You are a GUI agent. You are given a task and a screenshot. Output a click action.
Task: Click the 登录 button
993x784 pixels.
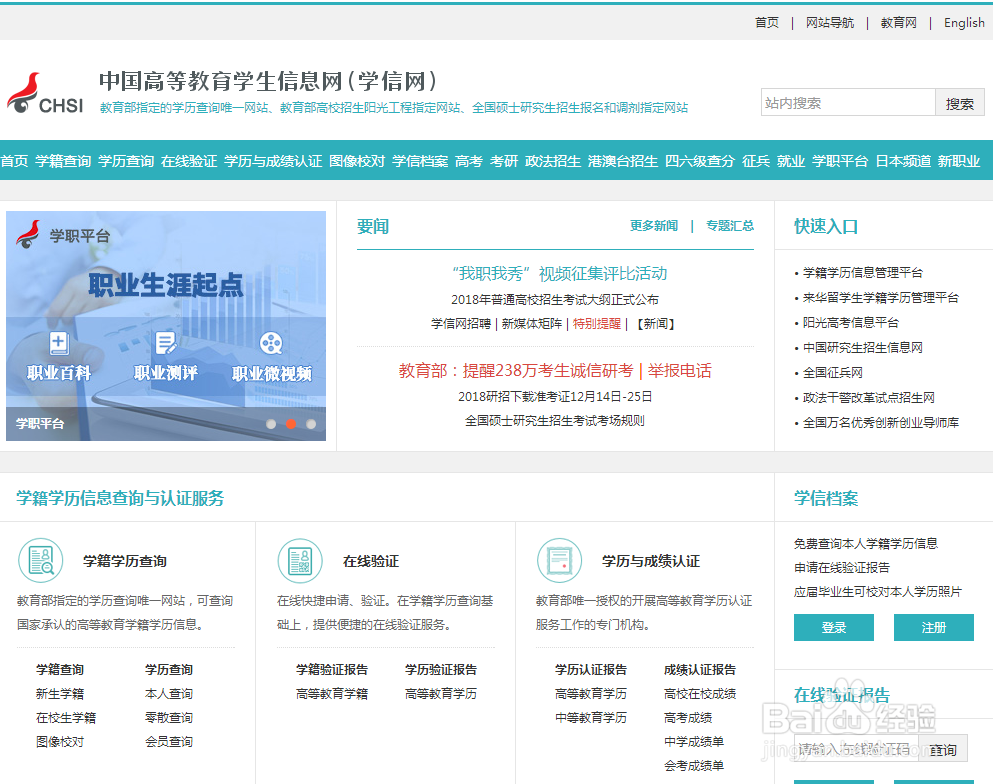coord(833,628)
